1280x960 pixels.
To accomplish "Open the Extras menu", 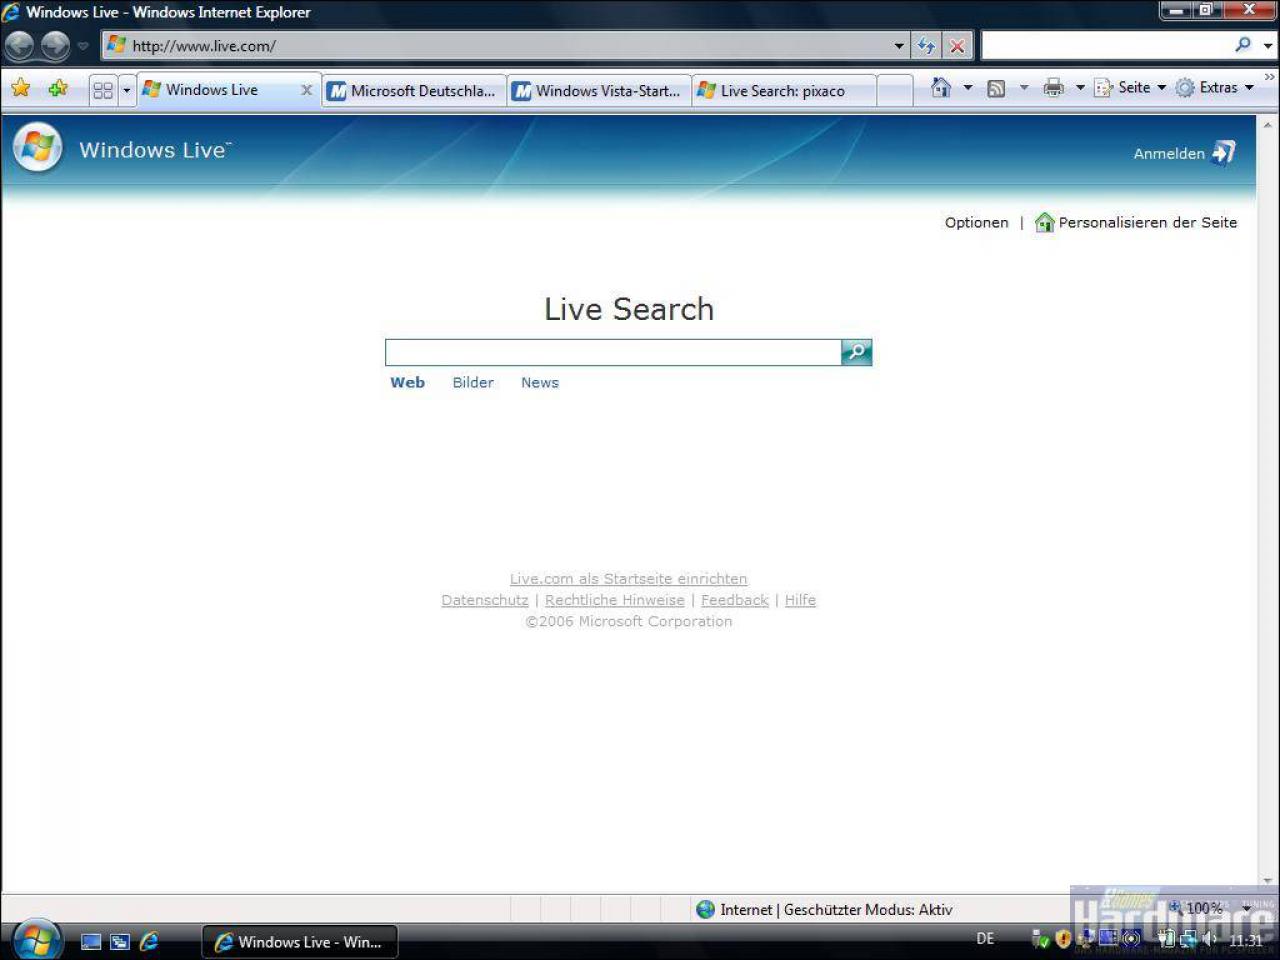I will coord(1214,87).
